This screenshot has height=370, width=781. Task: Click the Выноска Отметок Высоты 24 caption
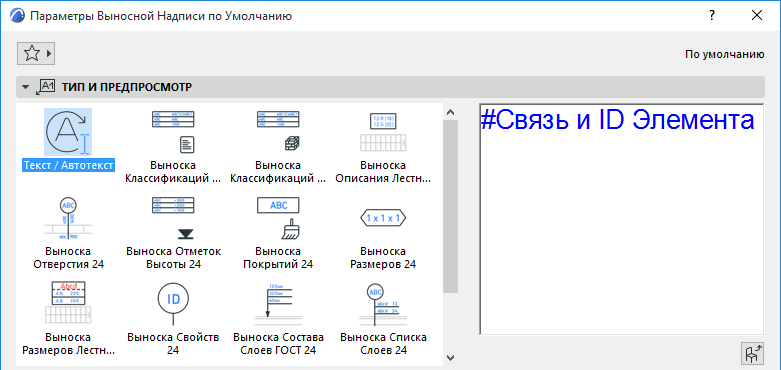[173, 257]
